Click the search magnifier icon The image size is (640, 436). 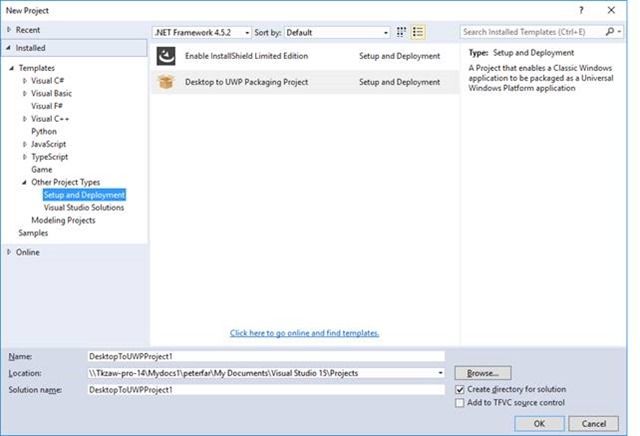click(610, 31)
